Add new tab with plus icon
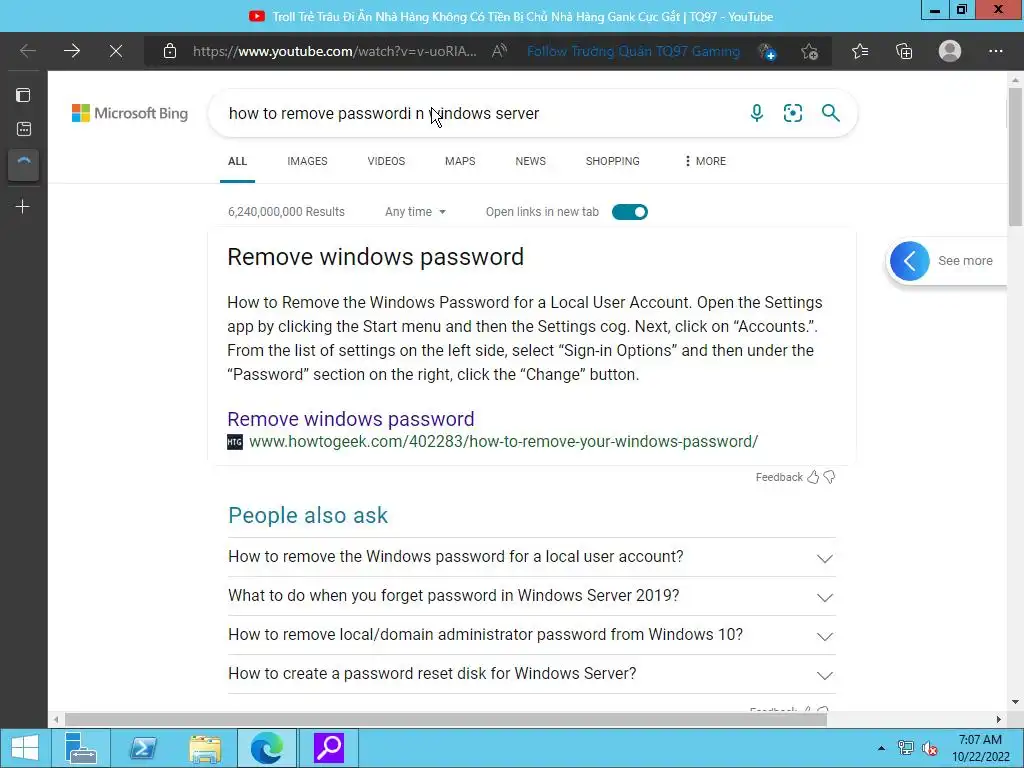 tap(23, 207)
